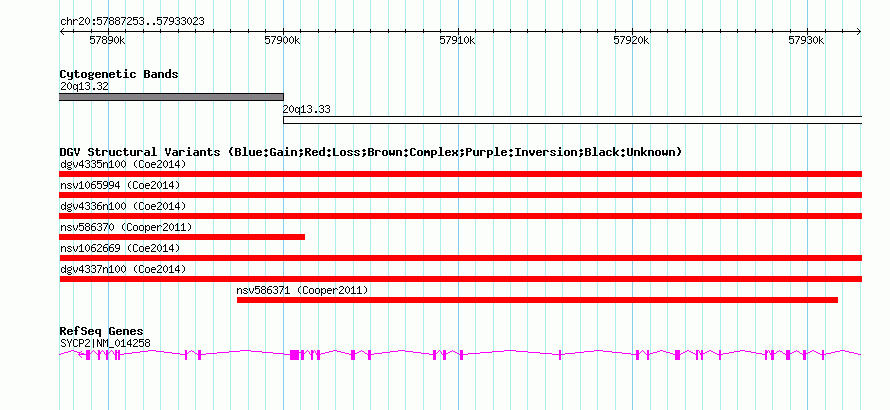Select the short red bar for nsv586370
Screen dimensions: 890x410
(182, 237)
